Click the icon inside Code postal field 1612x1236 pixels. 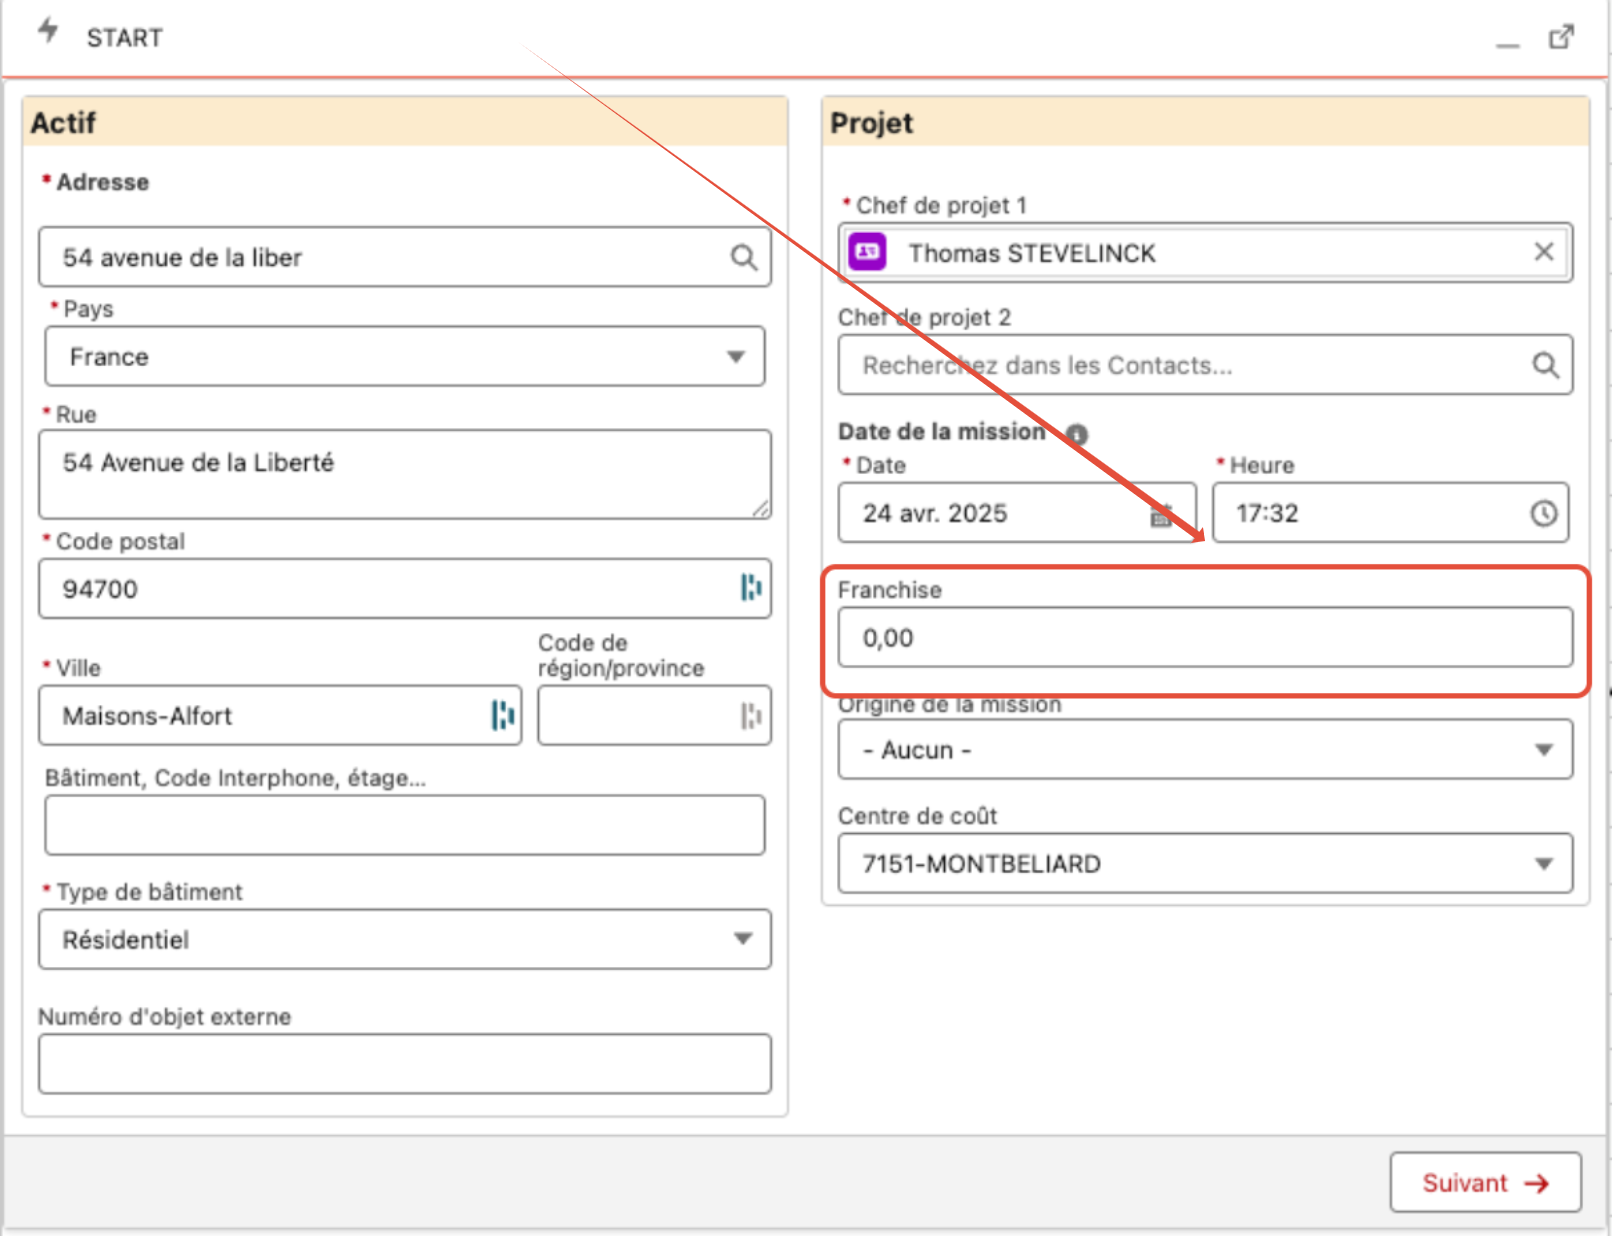751,588
